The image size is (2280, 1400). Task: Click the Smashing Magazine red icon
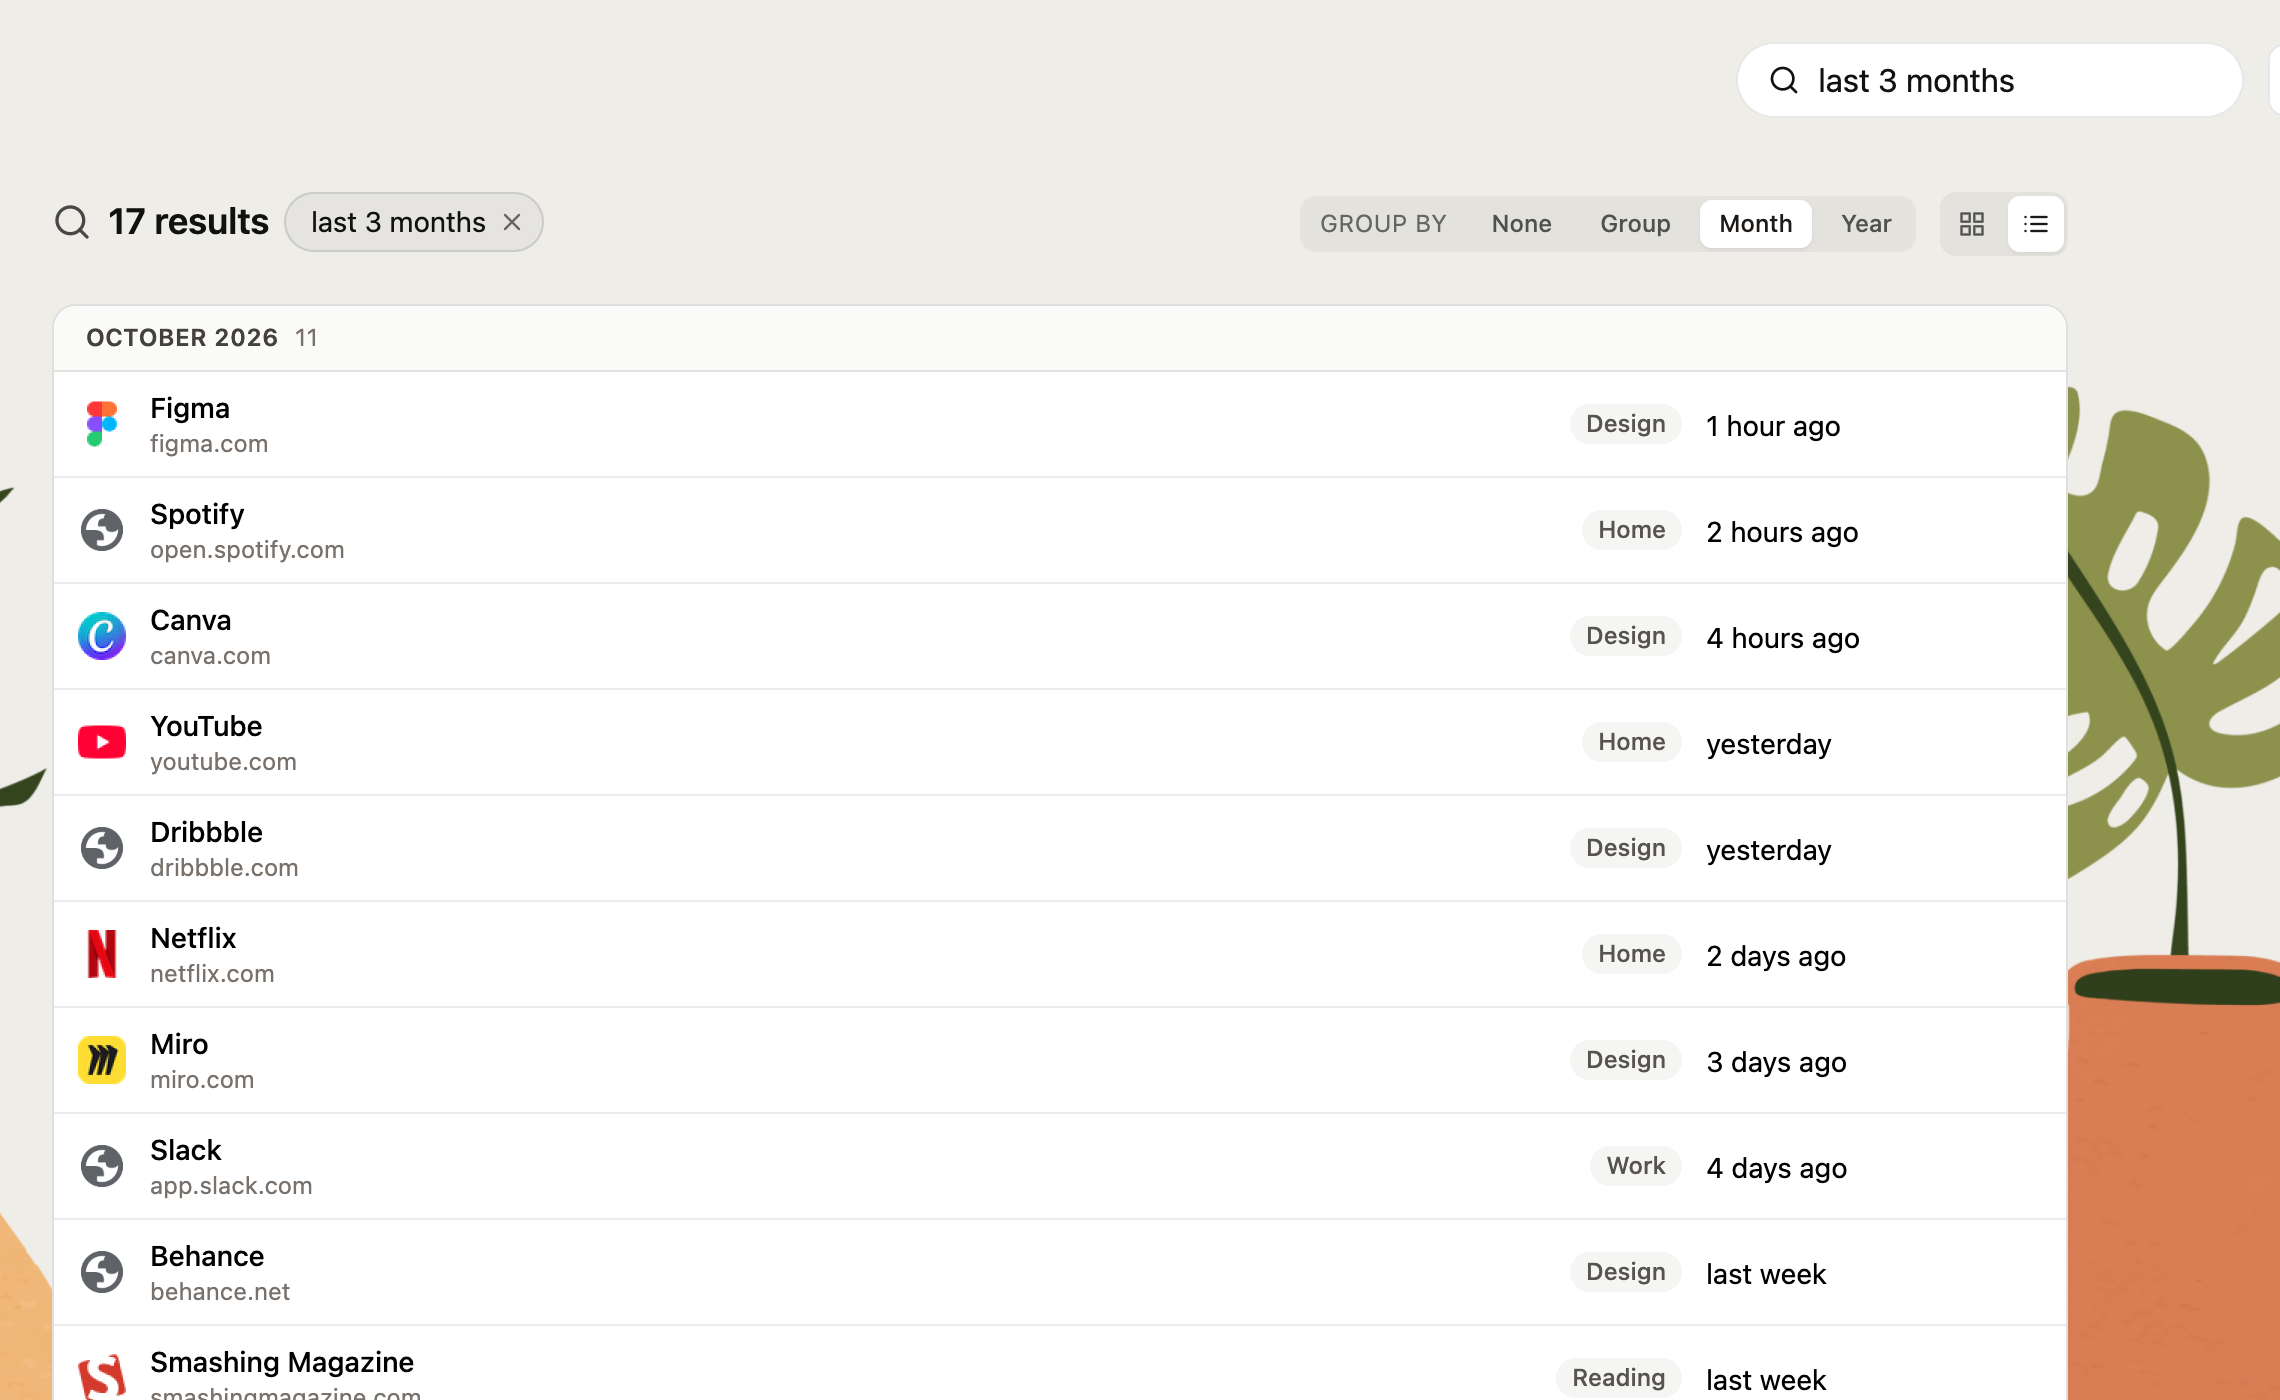[x=102, y=1376]
